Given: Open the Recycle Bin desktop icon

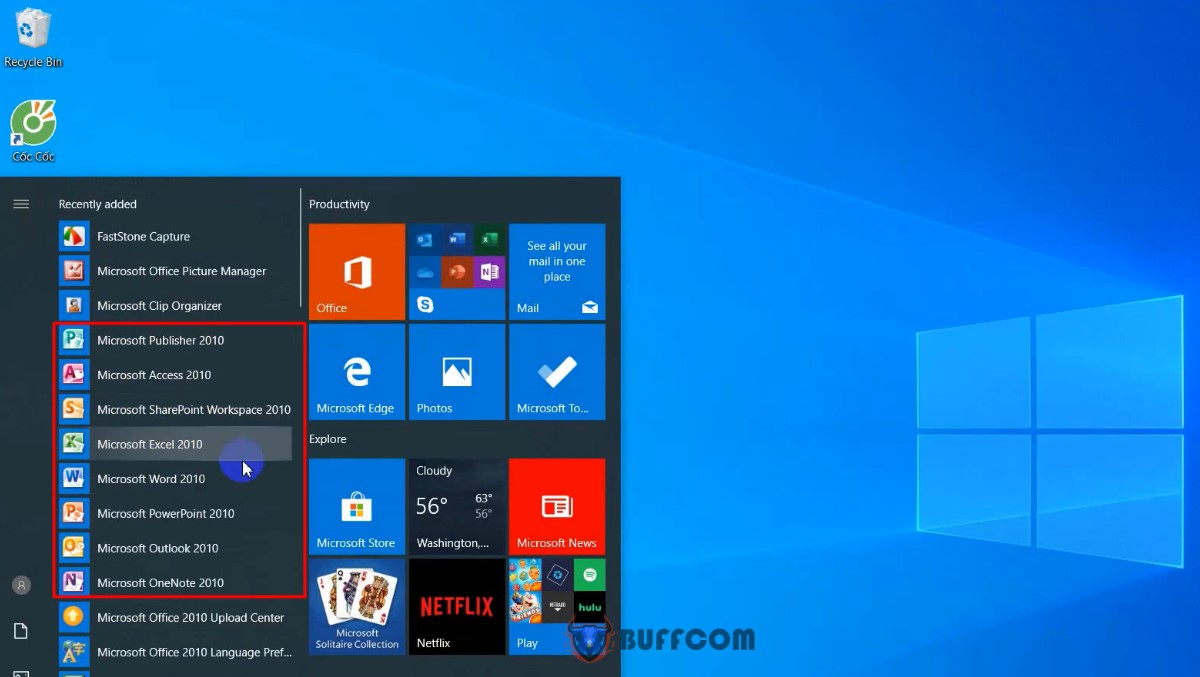Looking at the screenshot, I should (x=33, y=38).
